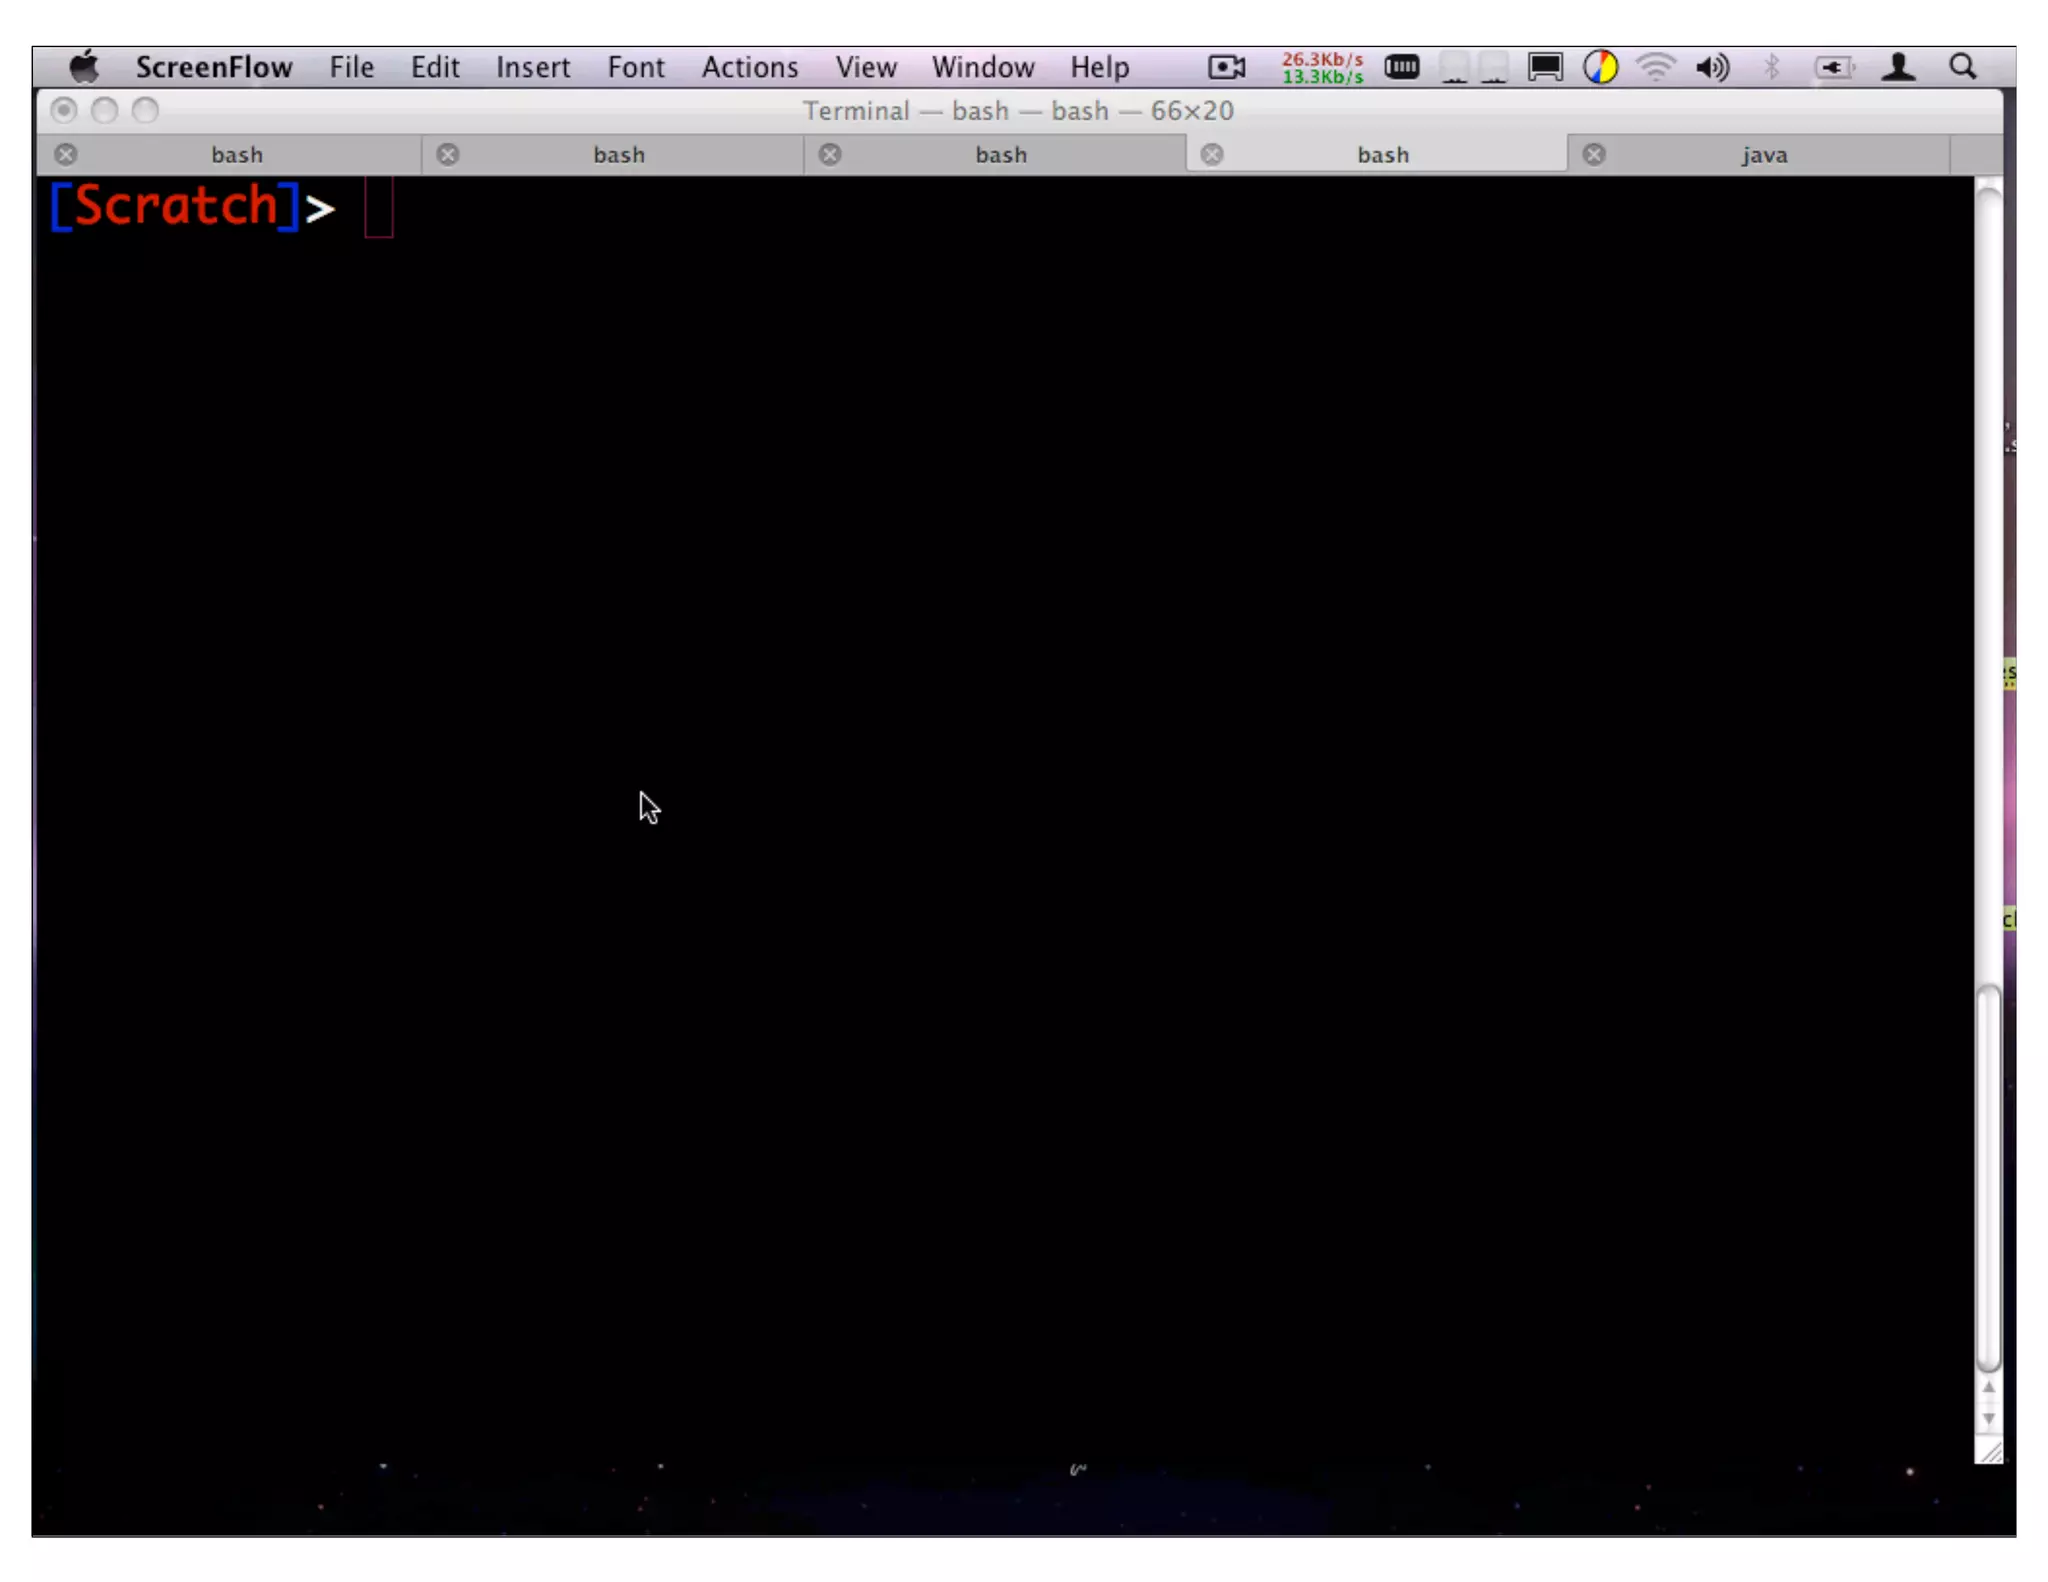
Task: Switch to the third bash tab
Action: point(1001,155)
